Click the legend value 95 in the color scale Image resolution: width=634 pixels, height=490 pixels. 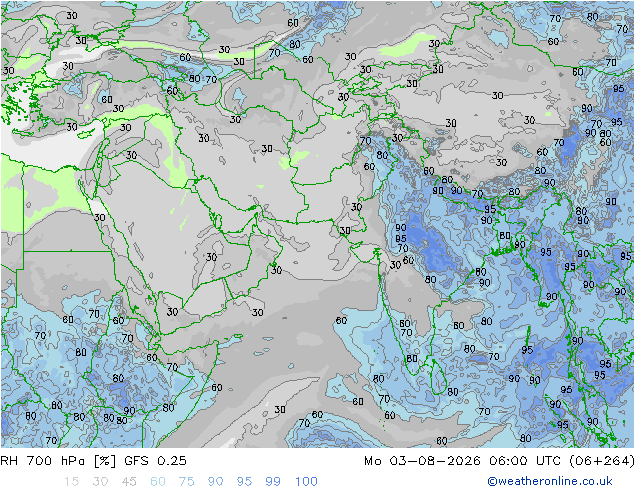coord(244,482)
